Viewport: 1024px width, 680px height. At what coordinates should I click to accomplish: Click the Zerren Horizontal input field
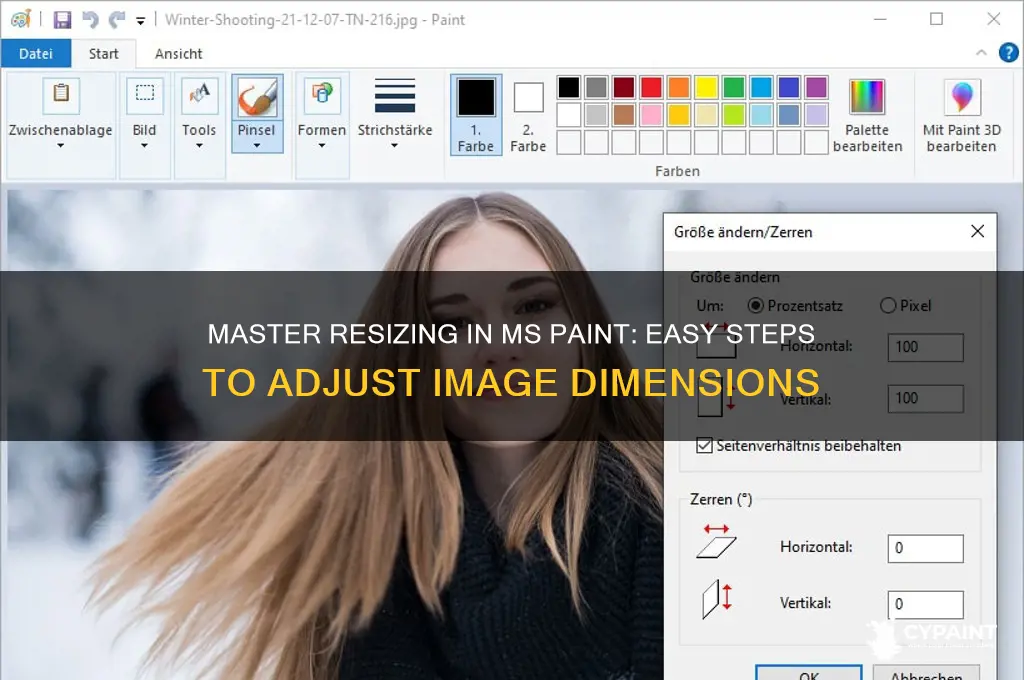click(x=925, y=548)
